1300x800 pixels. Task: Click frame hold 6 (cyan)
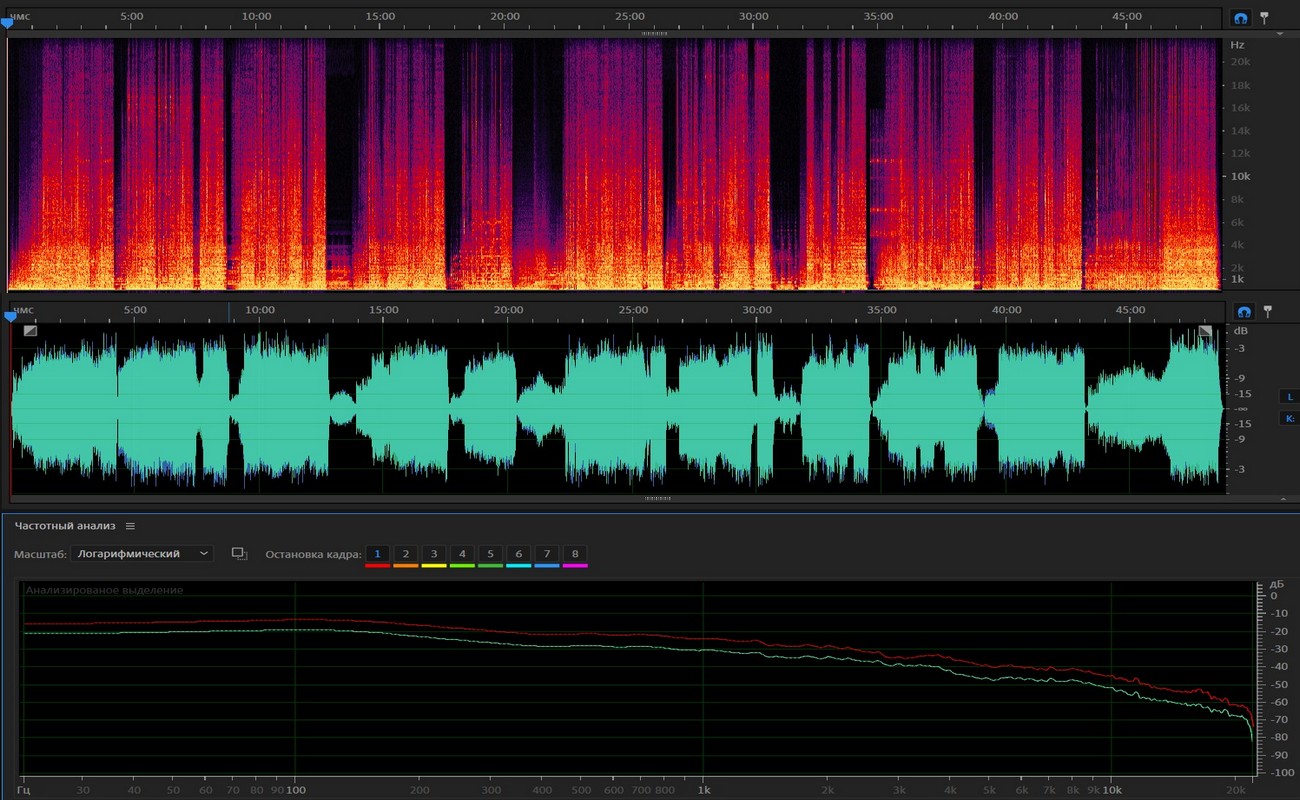[518, 554]
